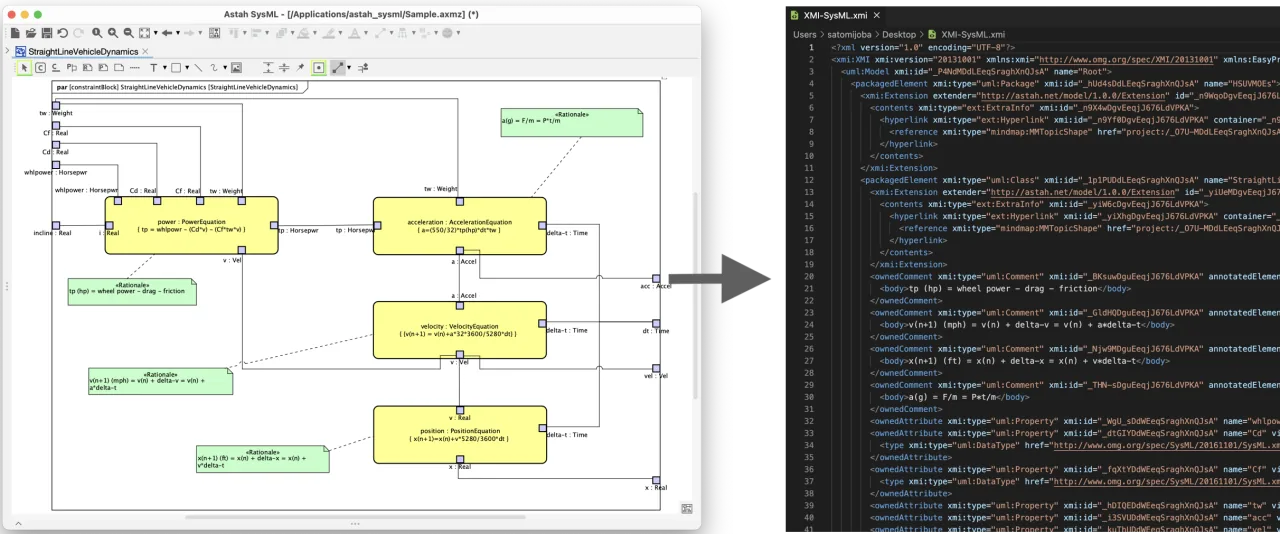Click the diagram map icon at bottom-right of canvas
This screenshot has width=1280, height=534.
click(x=687, y=509)
